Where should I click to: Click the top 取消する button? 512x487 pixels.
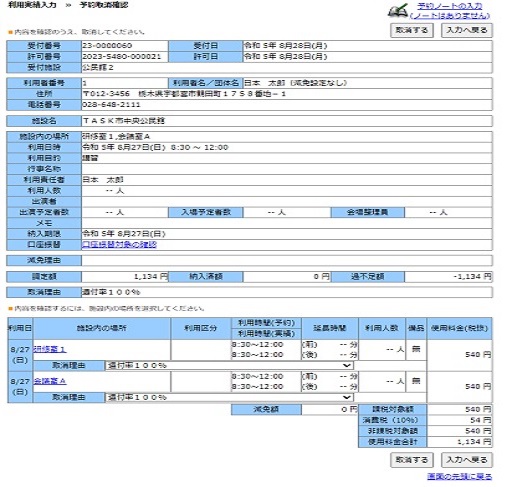pos(412,30)
